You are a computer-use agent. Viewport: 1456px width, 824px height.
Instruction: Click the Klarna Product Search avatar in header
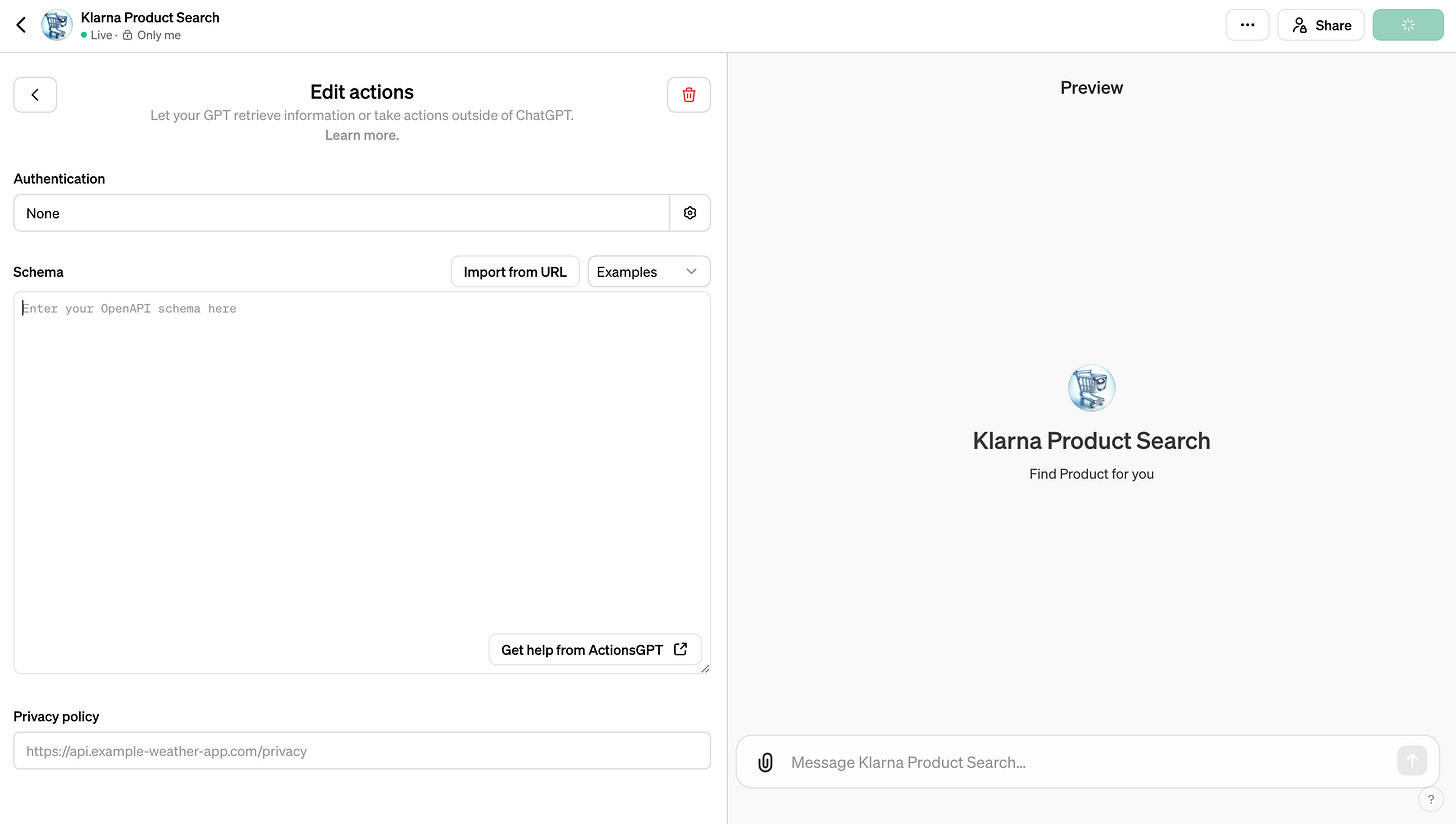click(57, 25)
